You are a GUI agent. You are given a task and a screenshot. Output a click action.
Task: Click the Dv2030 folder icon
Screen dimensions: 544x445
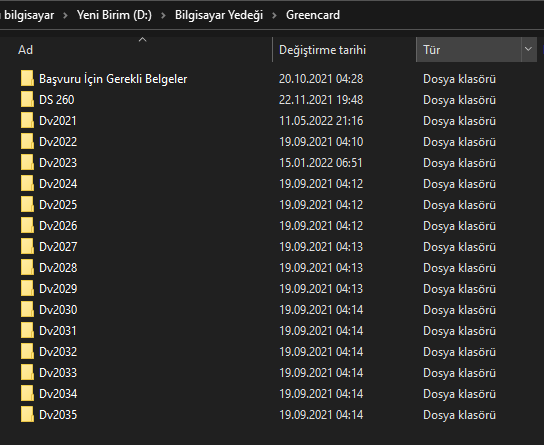pos(27,309)
